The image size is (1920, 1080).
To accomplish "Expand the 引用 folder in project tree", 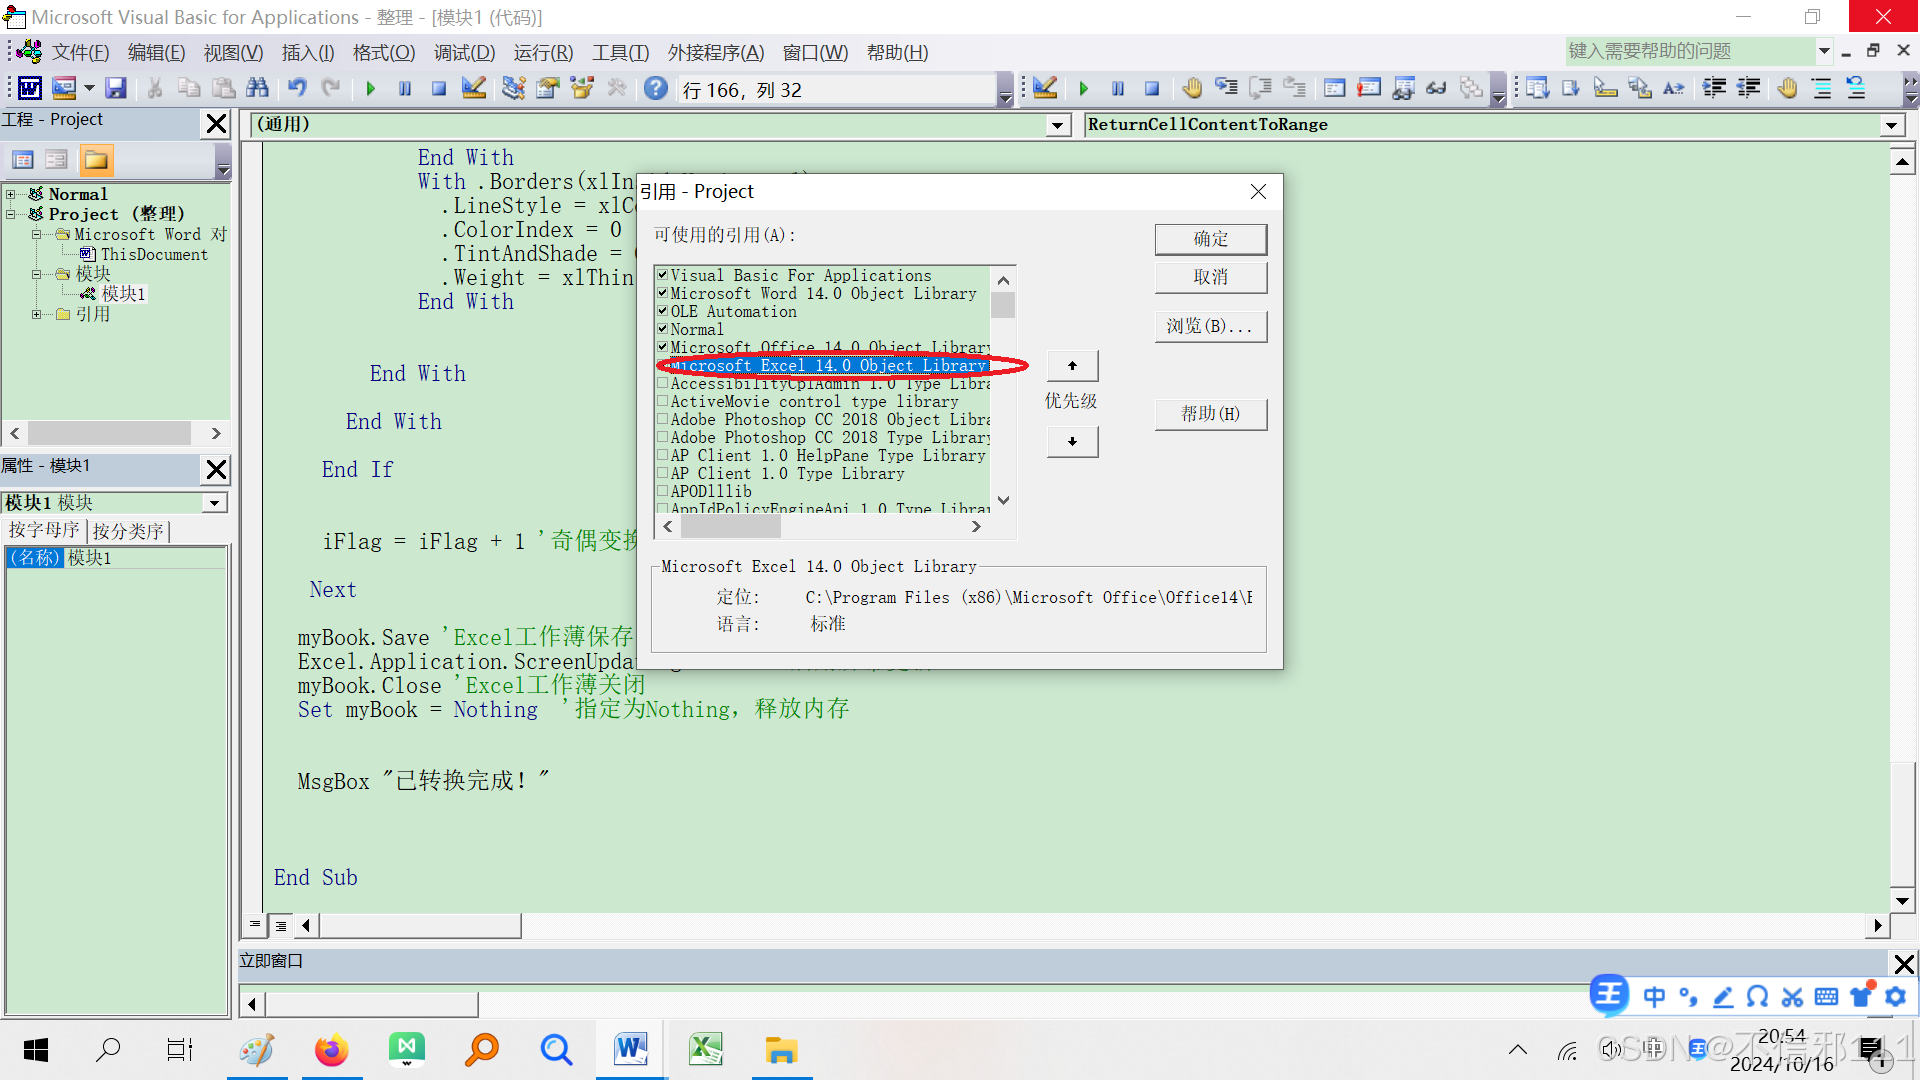I will [x=37, y=314].
